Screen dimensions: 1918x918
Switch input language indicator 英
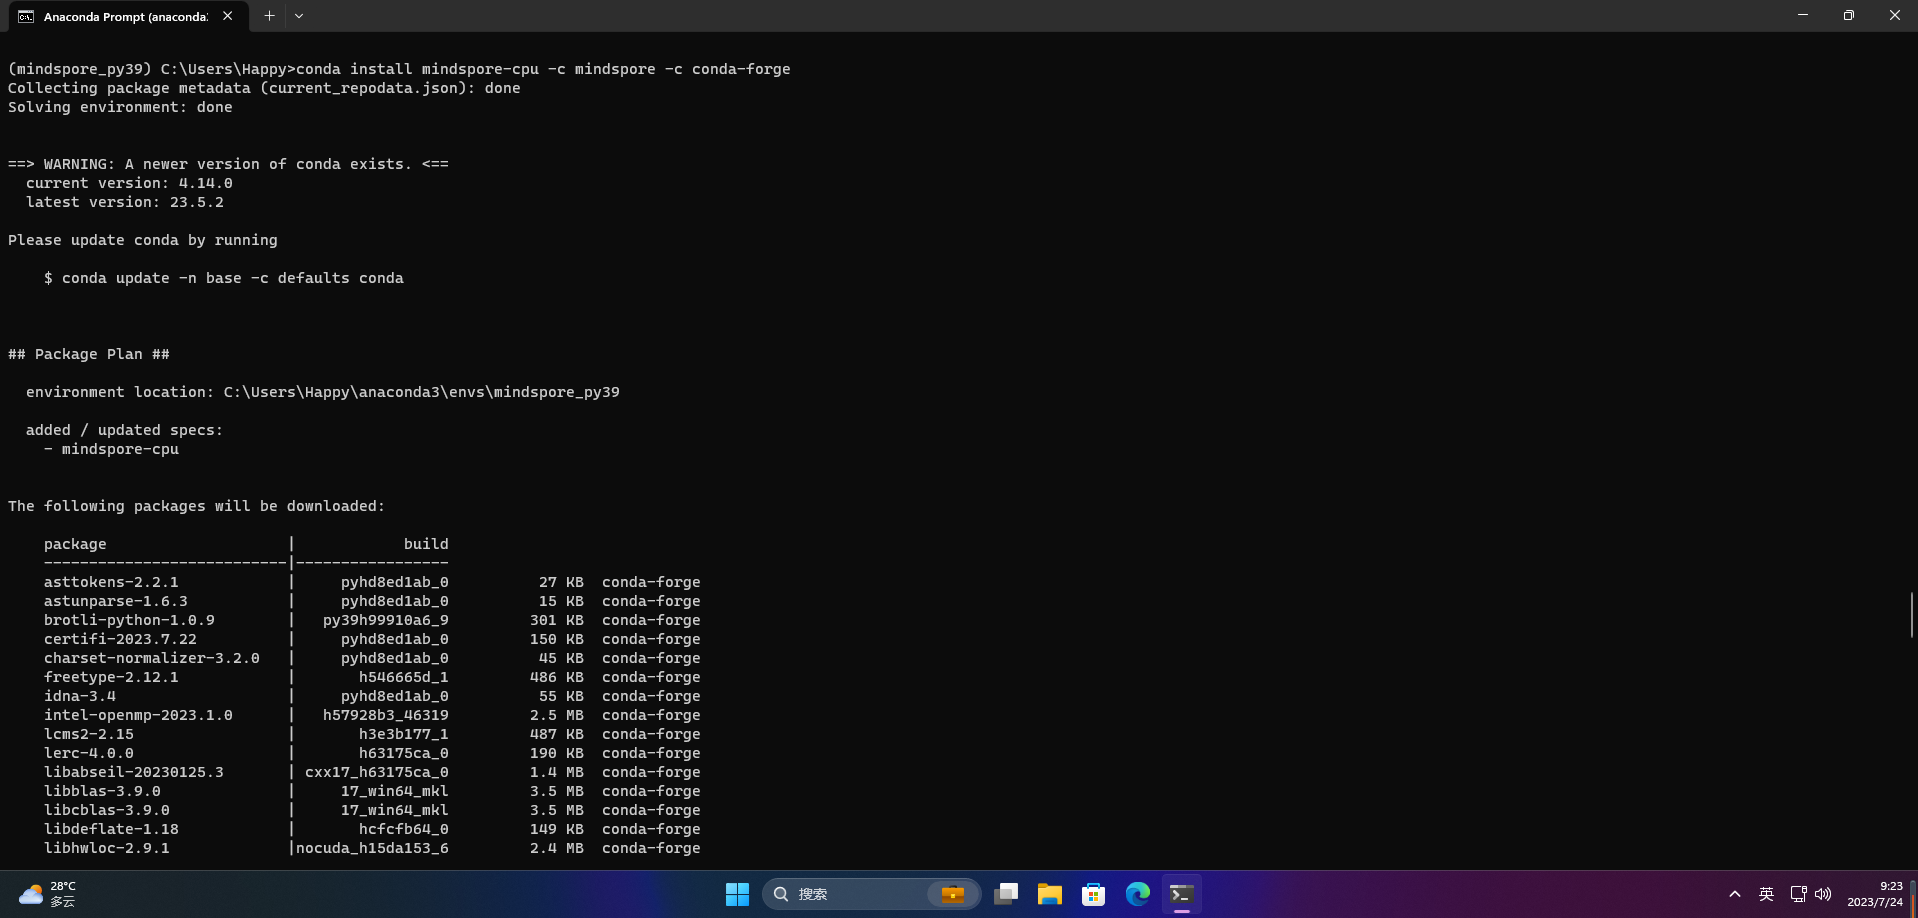(x=1766, y=894)
